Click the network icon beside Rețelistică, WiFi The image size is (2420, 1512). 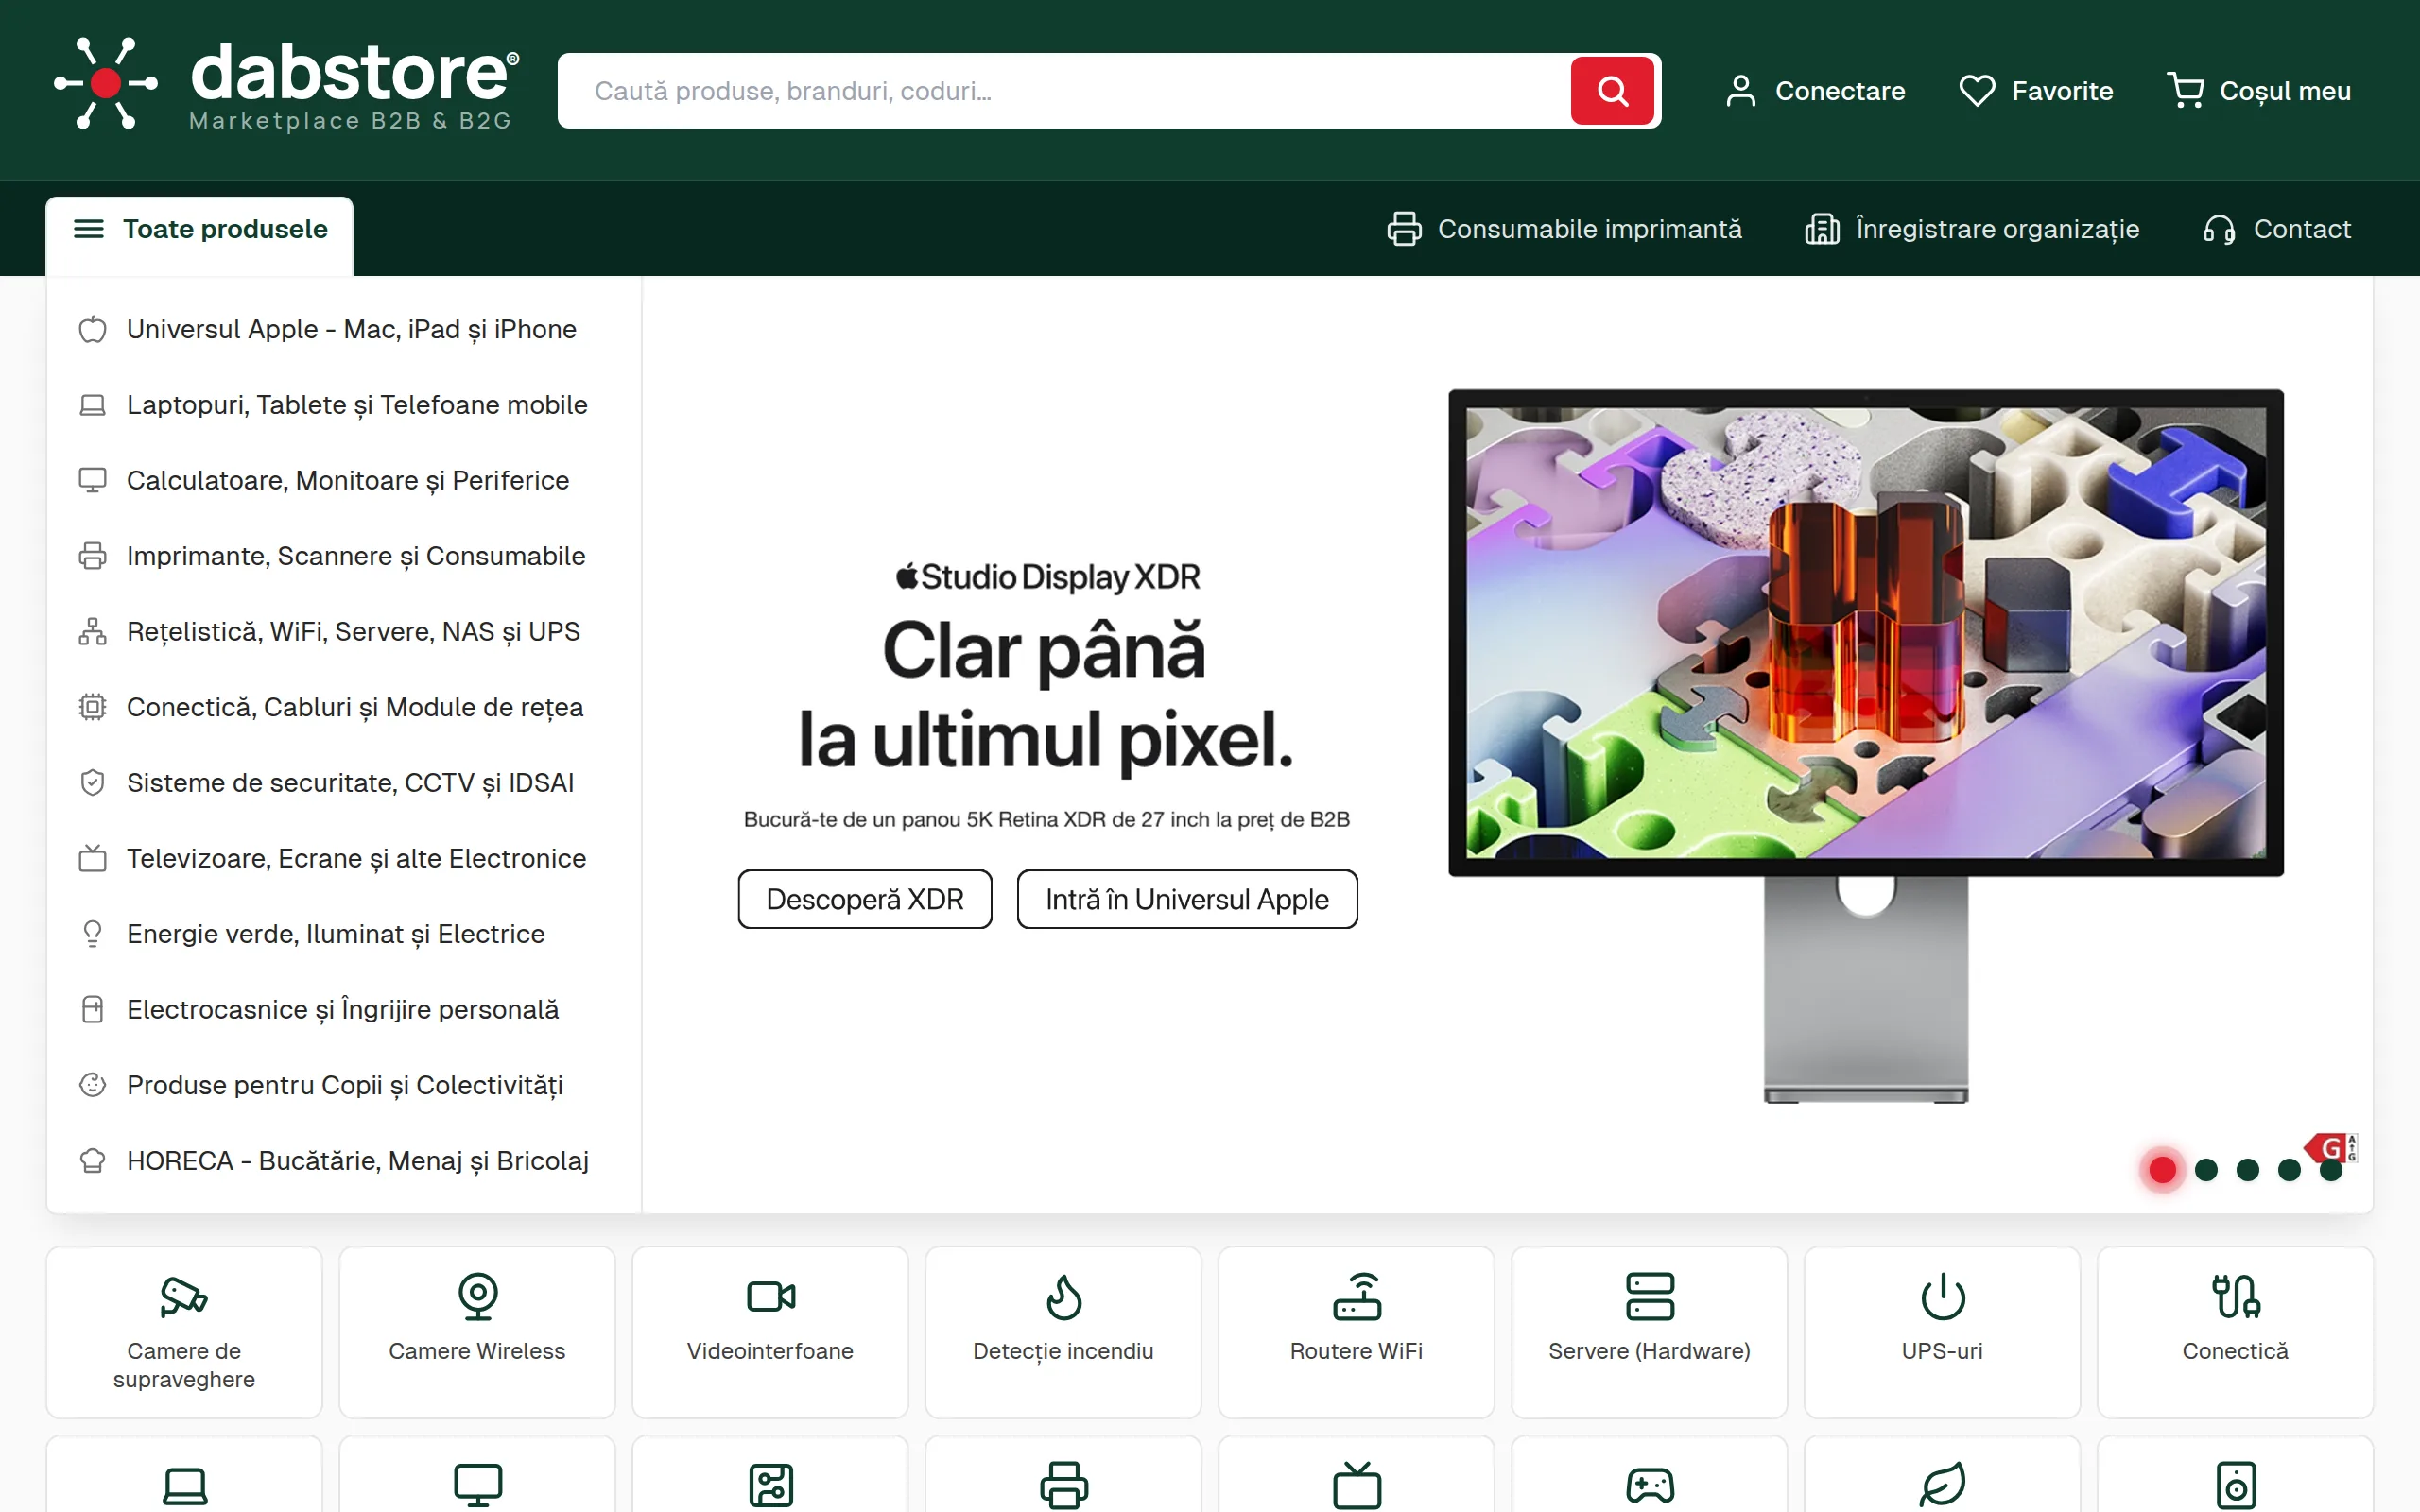93,632
